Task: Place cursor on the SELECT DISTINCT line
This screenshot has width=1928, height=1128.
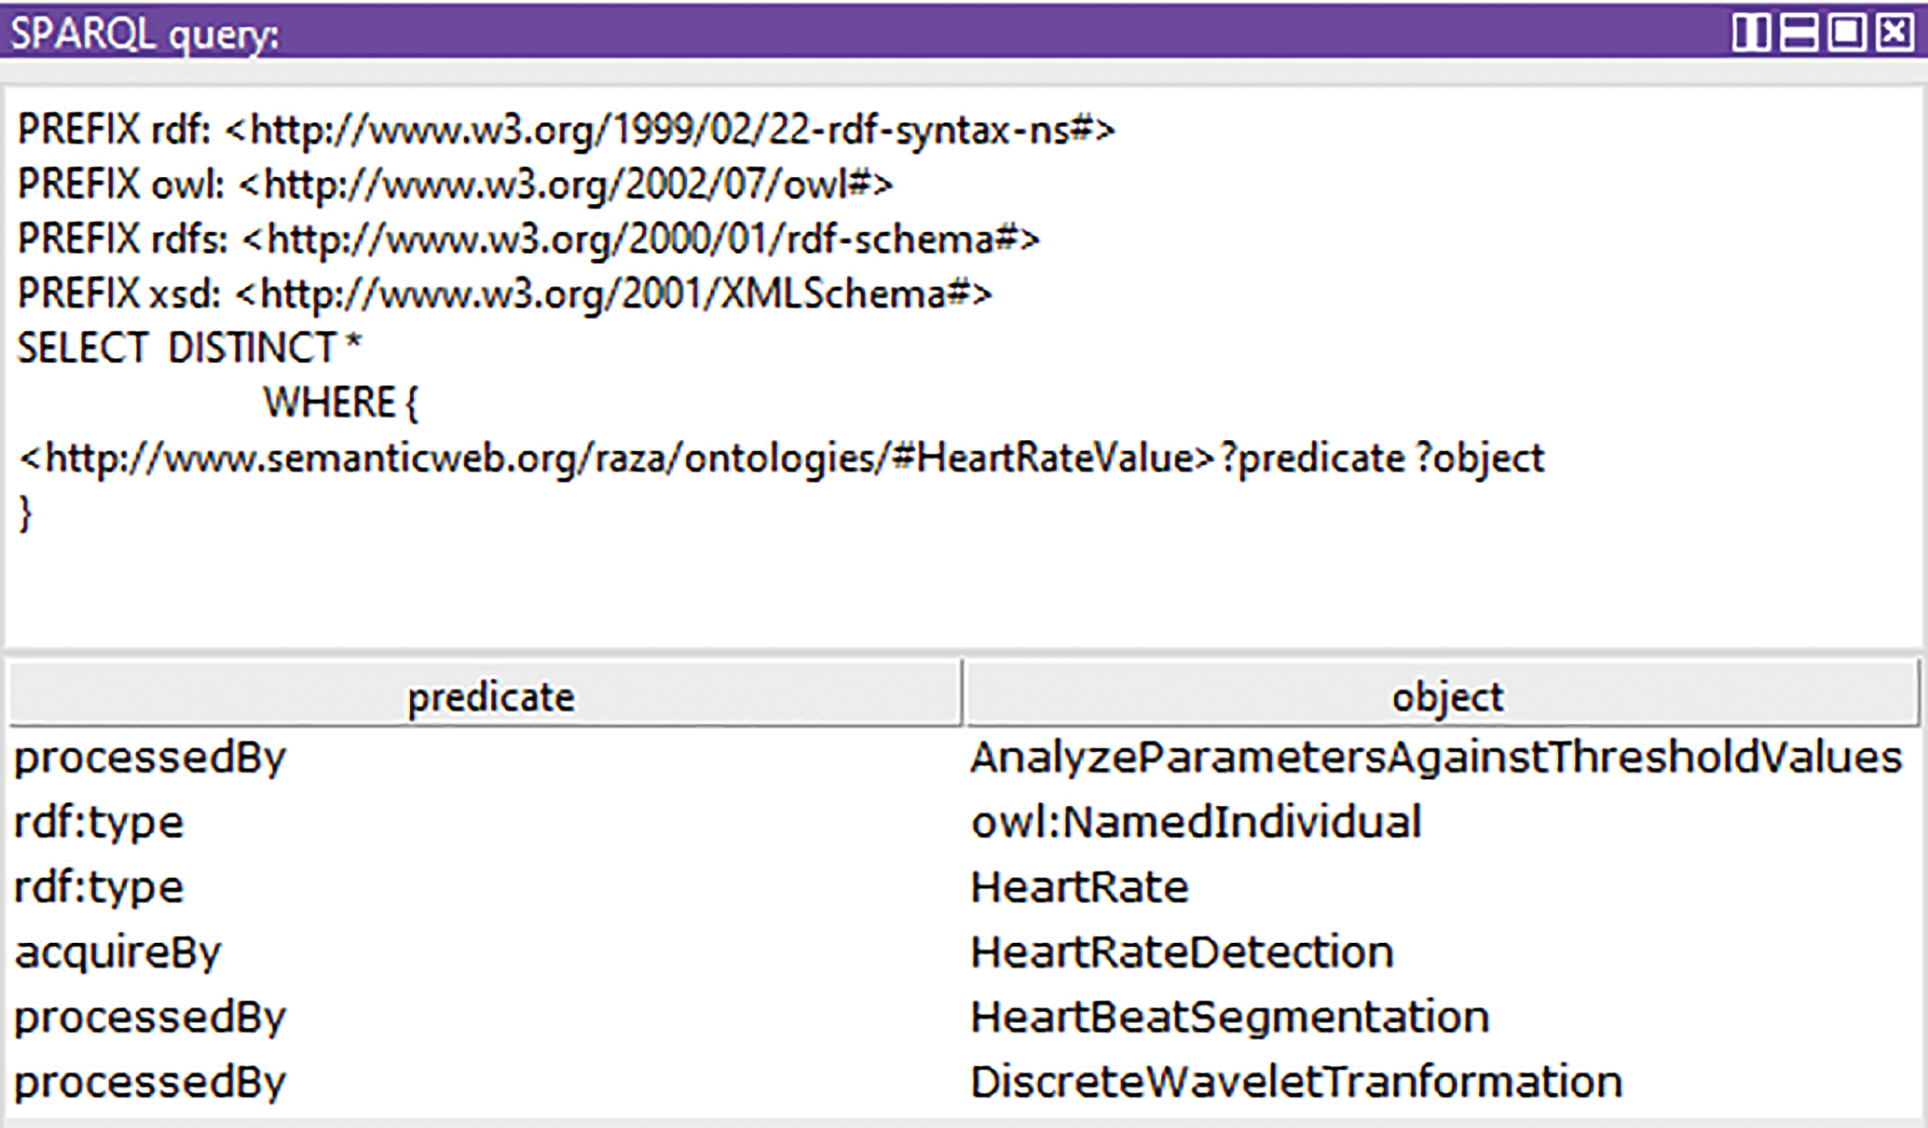Action: click(188, 348)
